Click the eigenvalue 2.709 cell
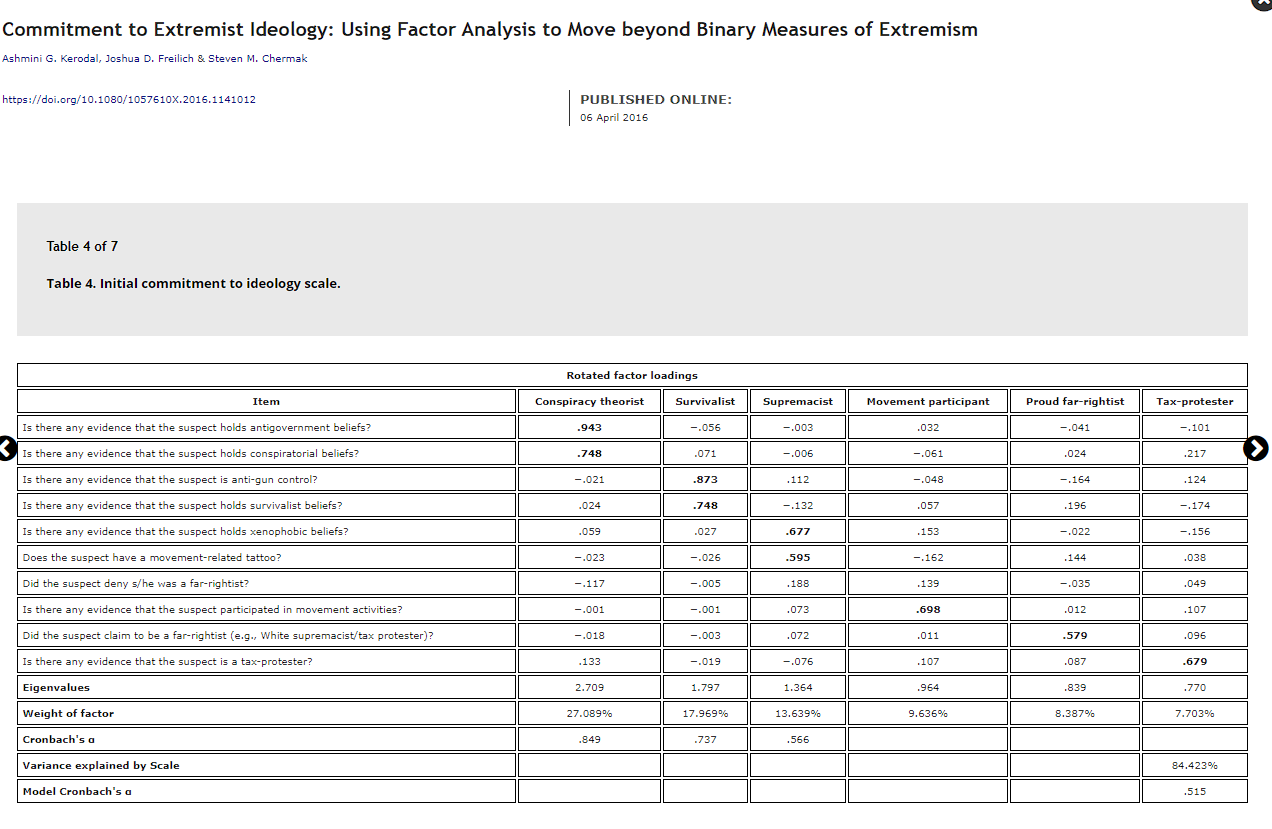Image resolution: width=1272 pixels, height=829 pixels. click(x=590, y=687)
